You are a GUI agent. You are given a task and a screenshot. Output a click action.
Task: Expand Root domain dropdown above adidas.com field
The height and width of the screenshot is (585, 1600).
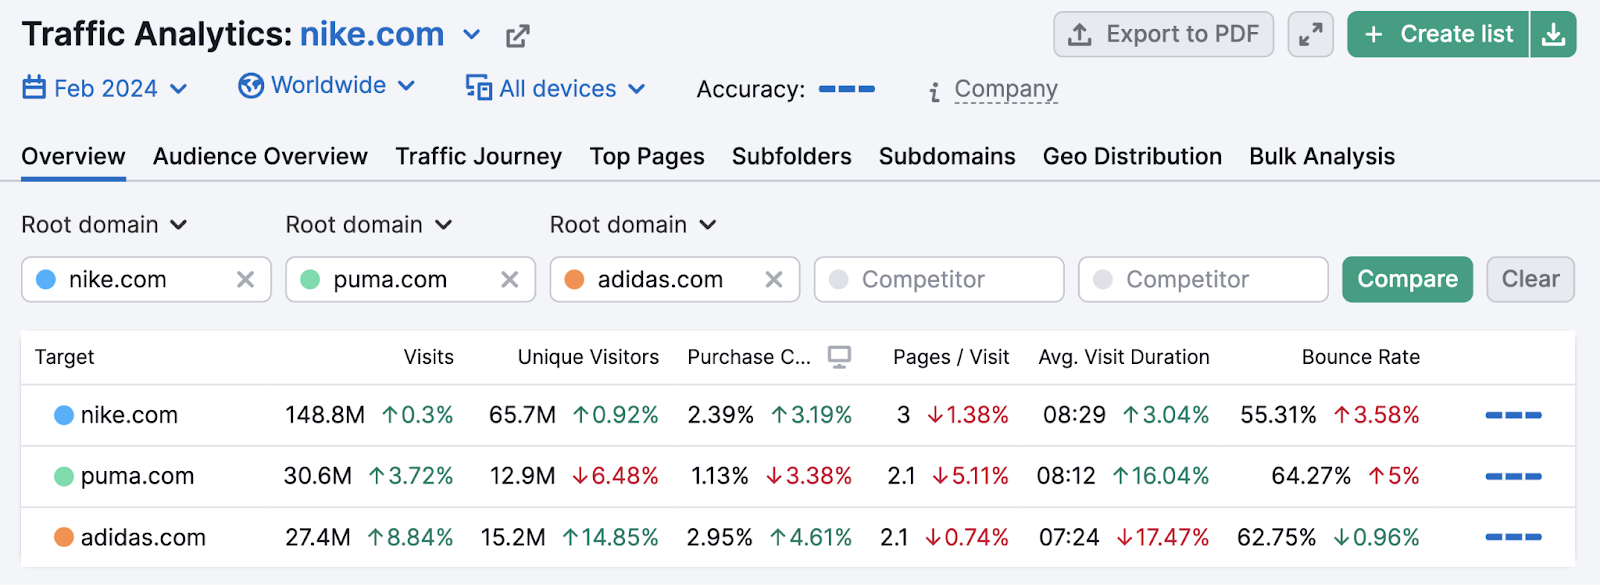(x=633, y=225)
